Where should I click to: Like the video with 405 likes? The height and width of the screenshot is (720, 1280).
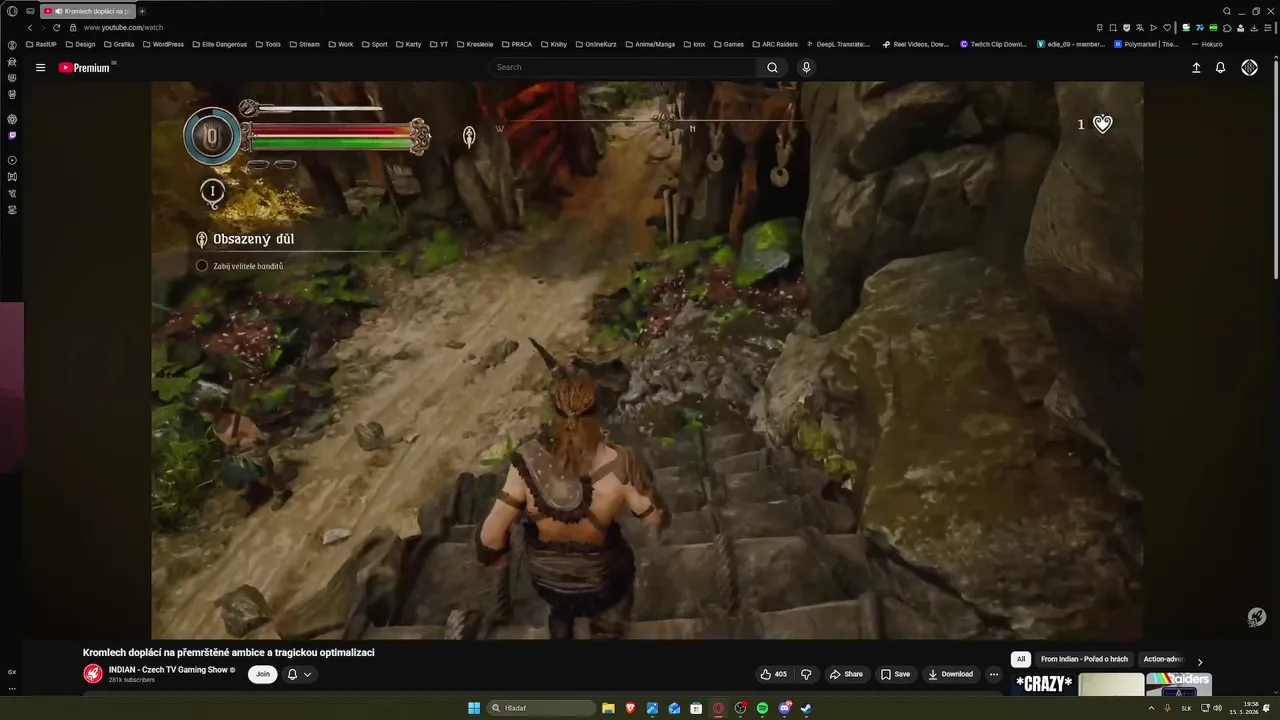[x=774, y=674]
